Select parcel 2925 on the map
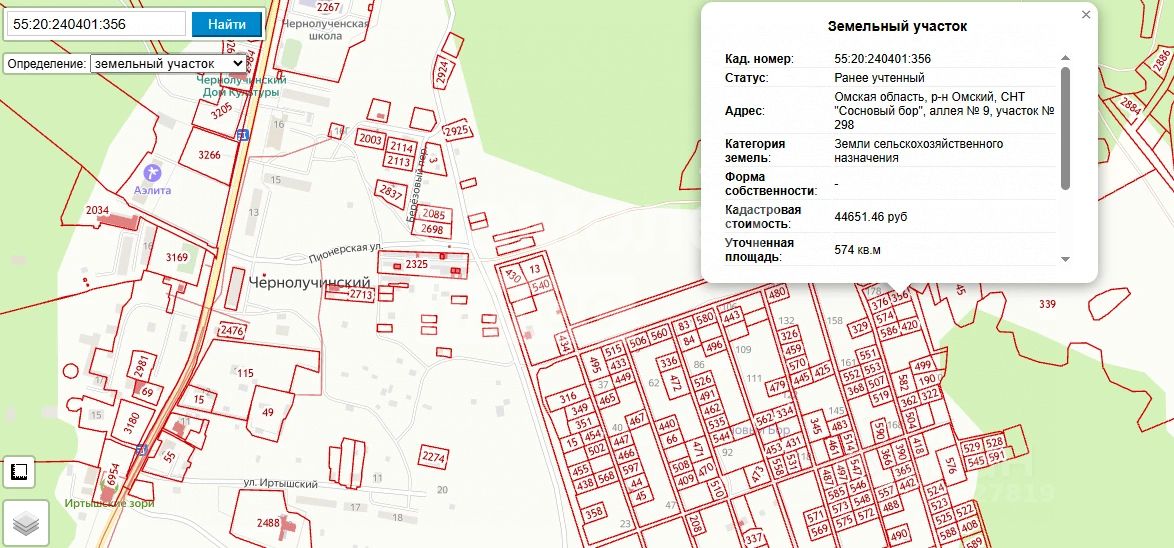The image size is (1174, 548). click(x=457, y=131)
